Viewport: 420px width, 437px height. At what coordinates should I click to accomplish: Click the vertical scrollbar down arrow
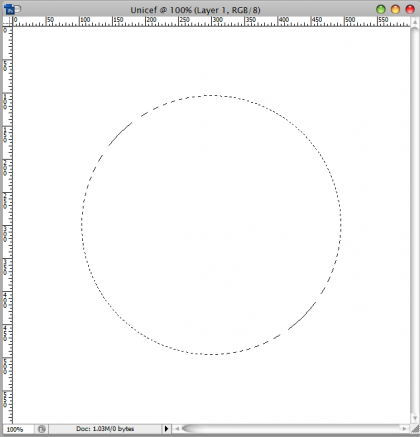(415, 418)
